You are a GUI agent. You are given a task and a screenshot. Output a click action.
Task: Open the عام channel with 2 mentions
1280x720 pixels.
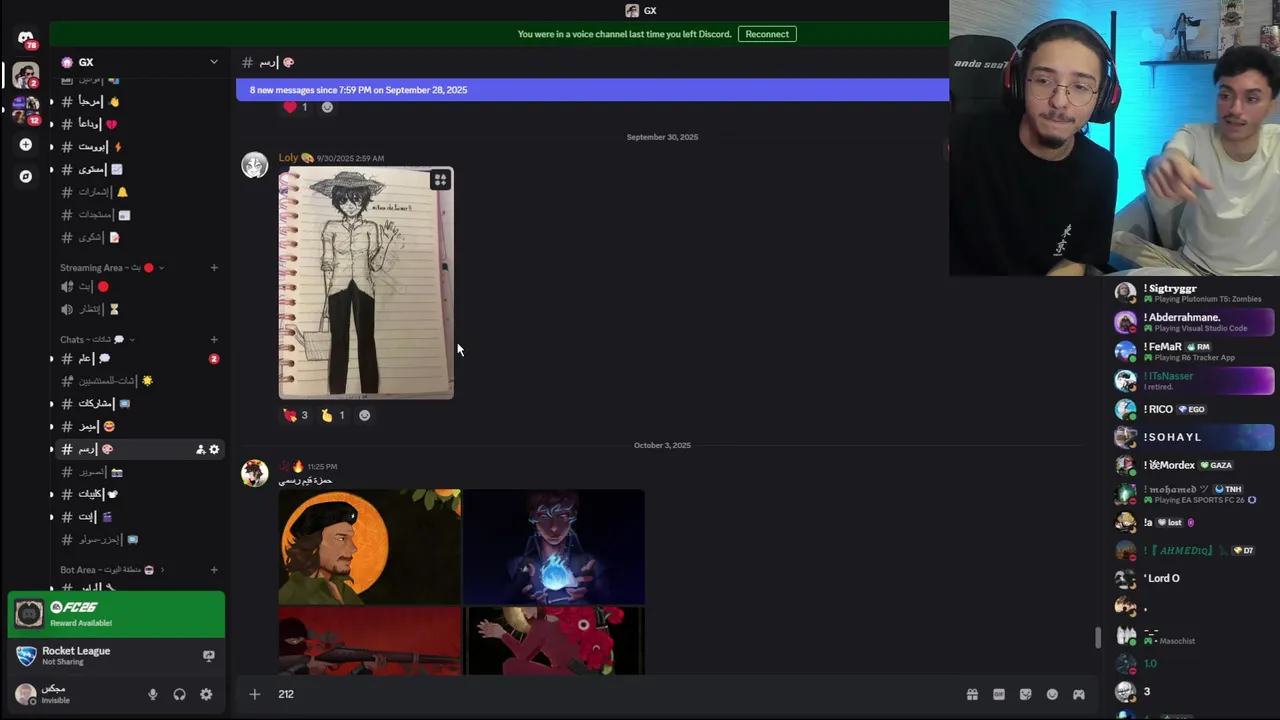click(138, 358)
